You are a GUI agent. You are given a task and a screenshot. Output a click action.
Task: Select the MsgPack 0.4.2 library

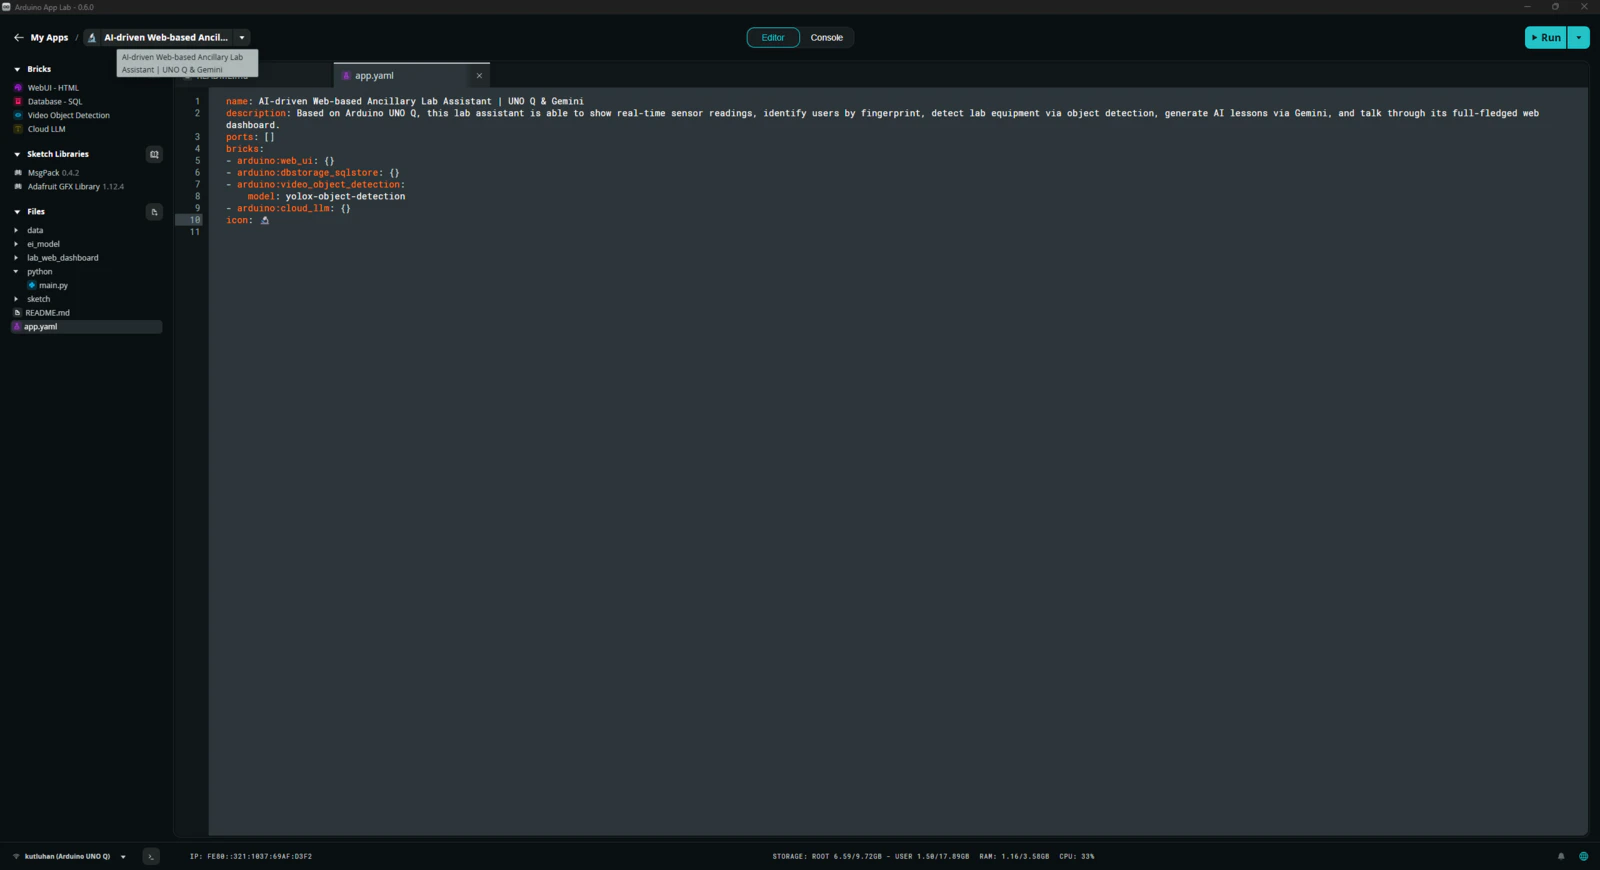[53, 173]
